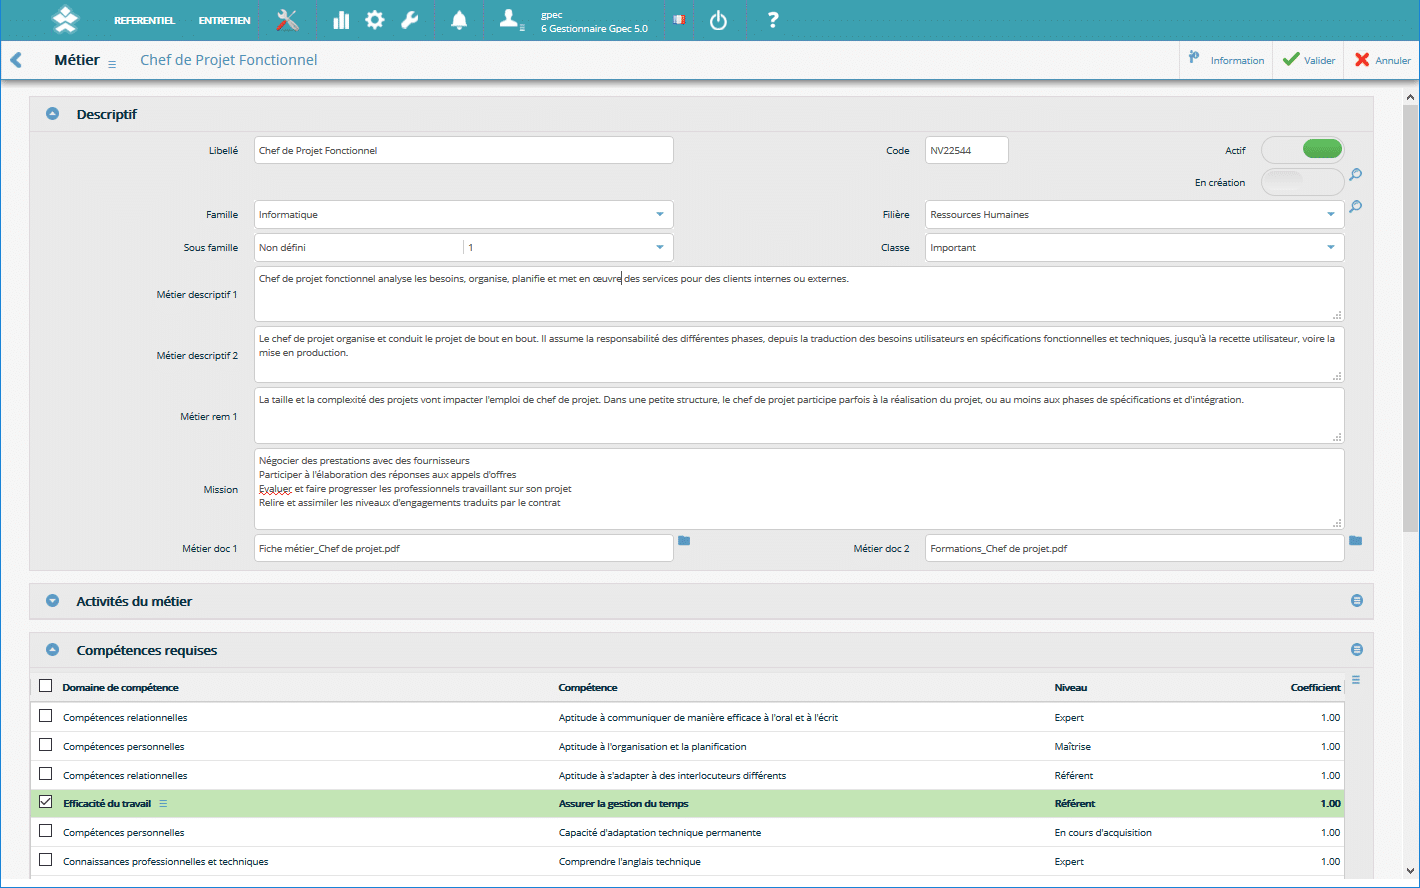Collapse the Compétences requises section
This screenshot has width=1420, height=888.
[53, 650]
